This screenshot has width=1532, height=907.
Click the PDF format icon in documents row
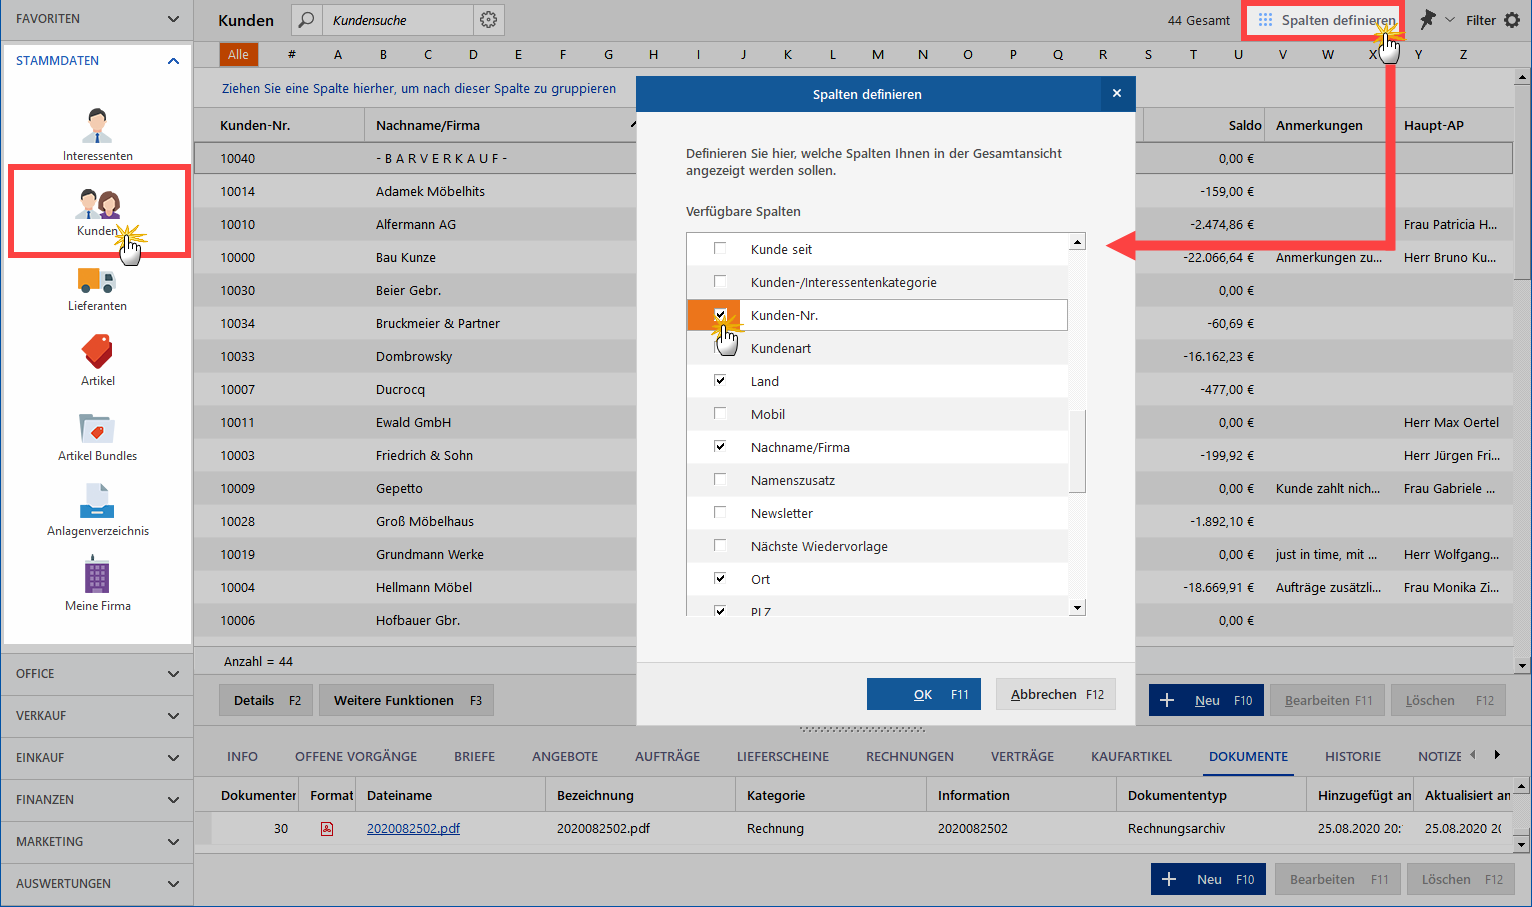point(327,828)
